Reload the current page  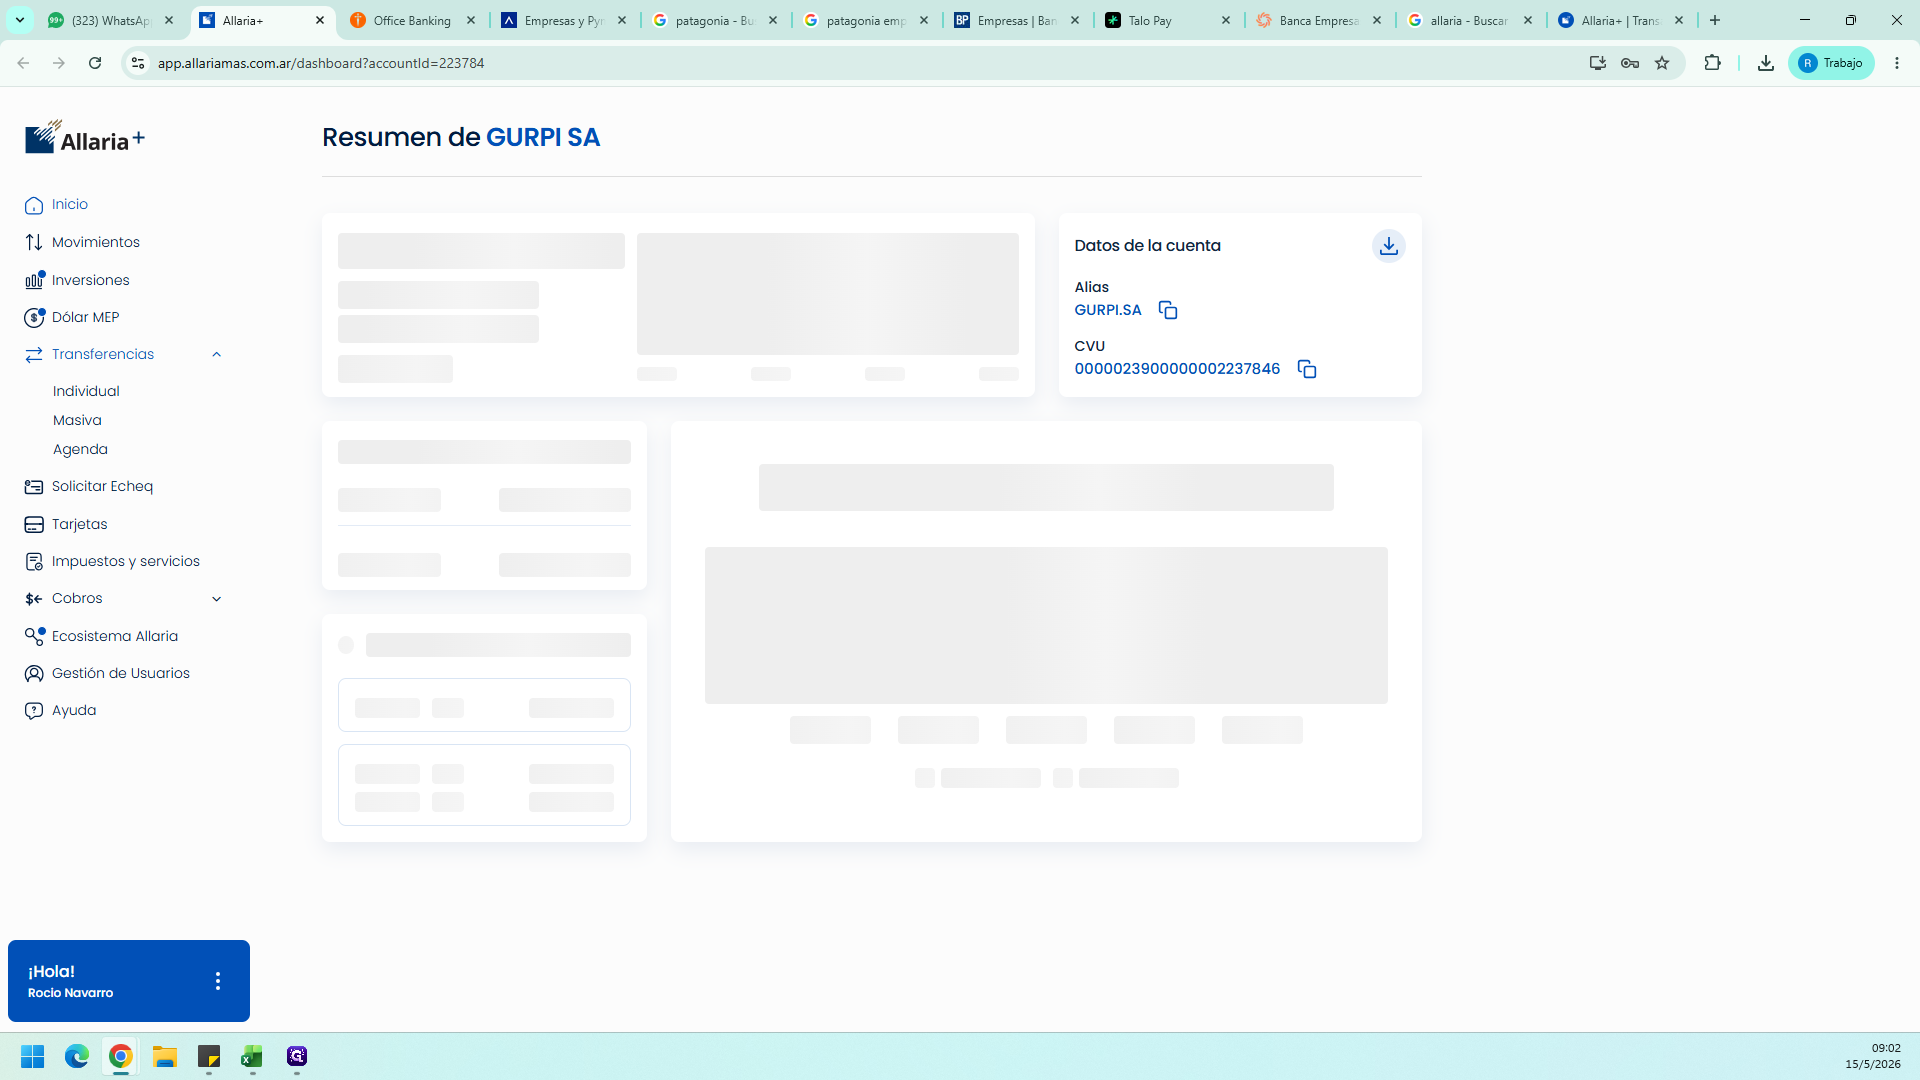(x=95, y=63)
